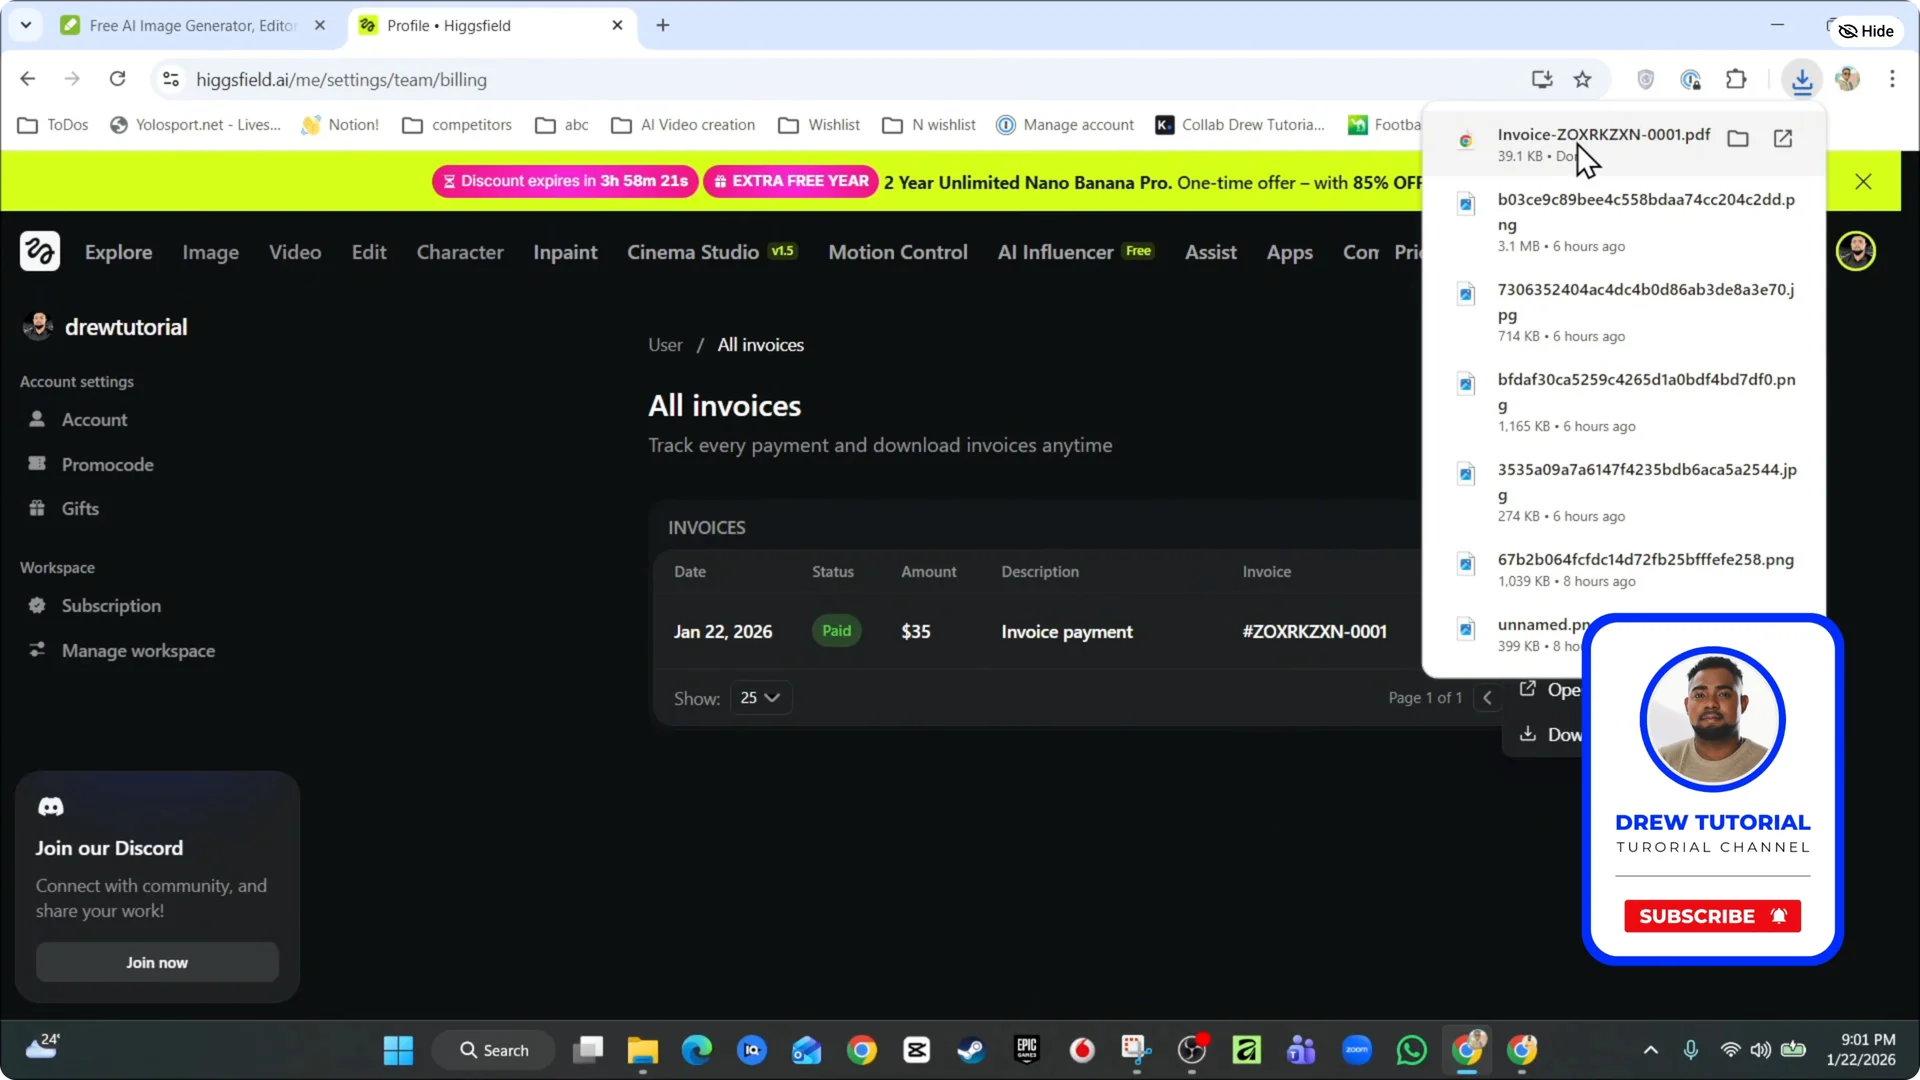Open Show in folder for Invoice-ZOXRKZXN-0001.pdf
Viewport: 1920px width, 1080px height.
click(x=1737, y=139)
